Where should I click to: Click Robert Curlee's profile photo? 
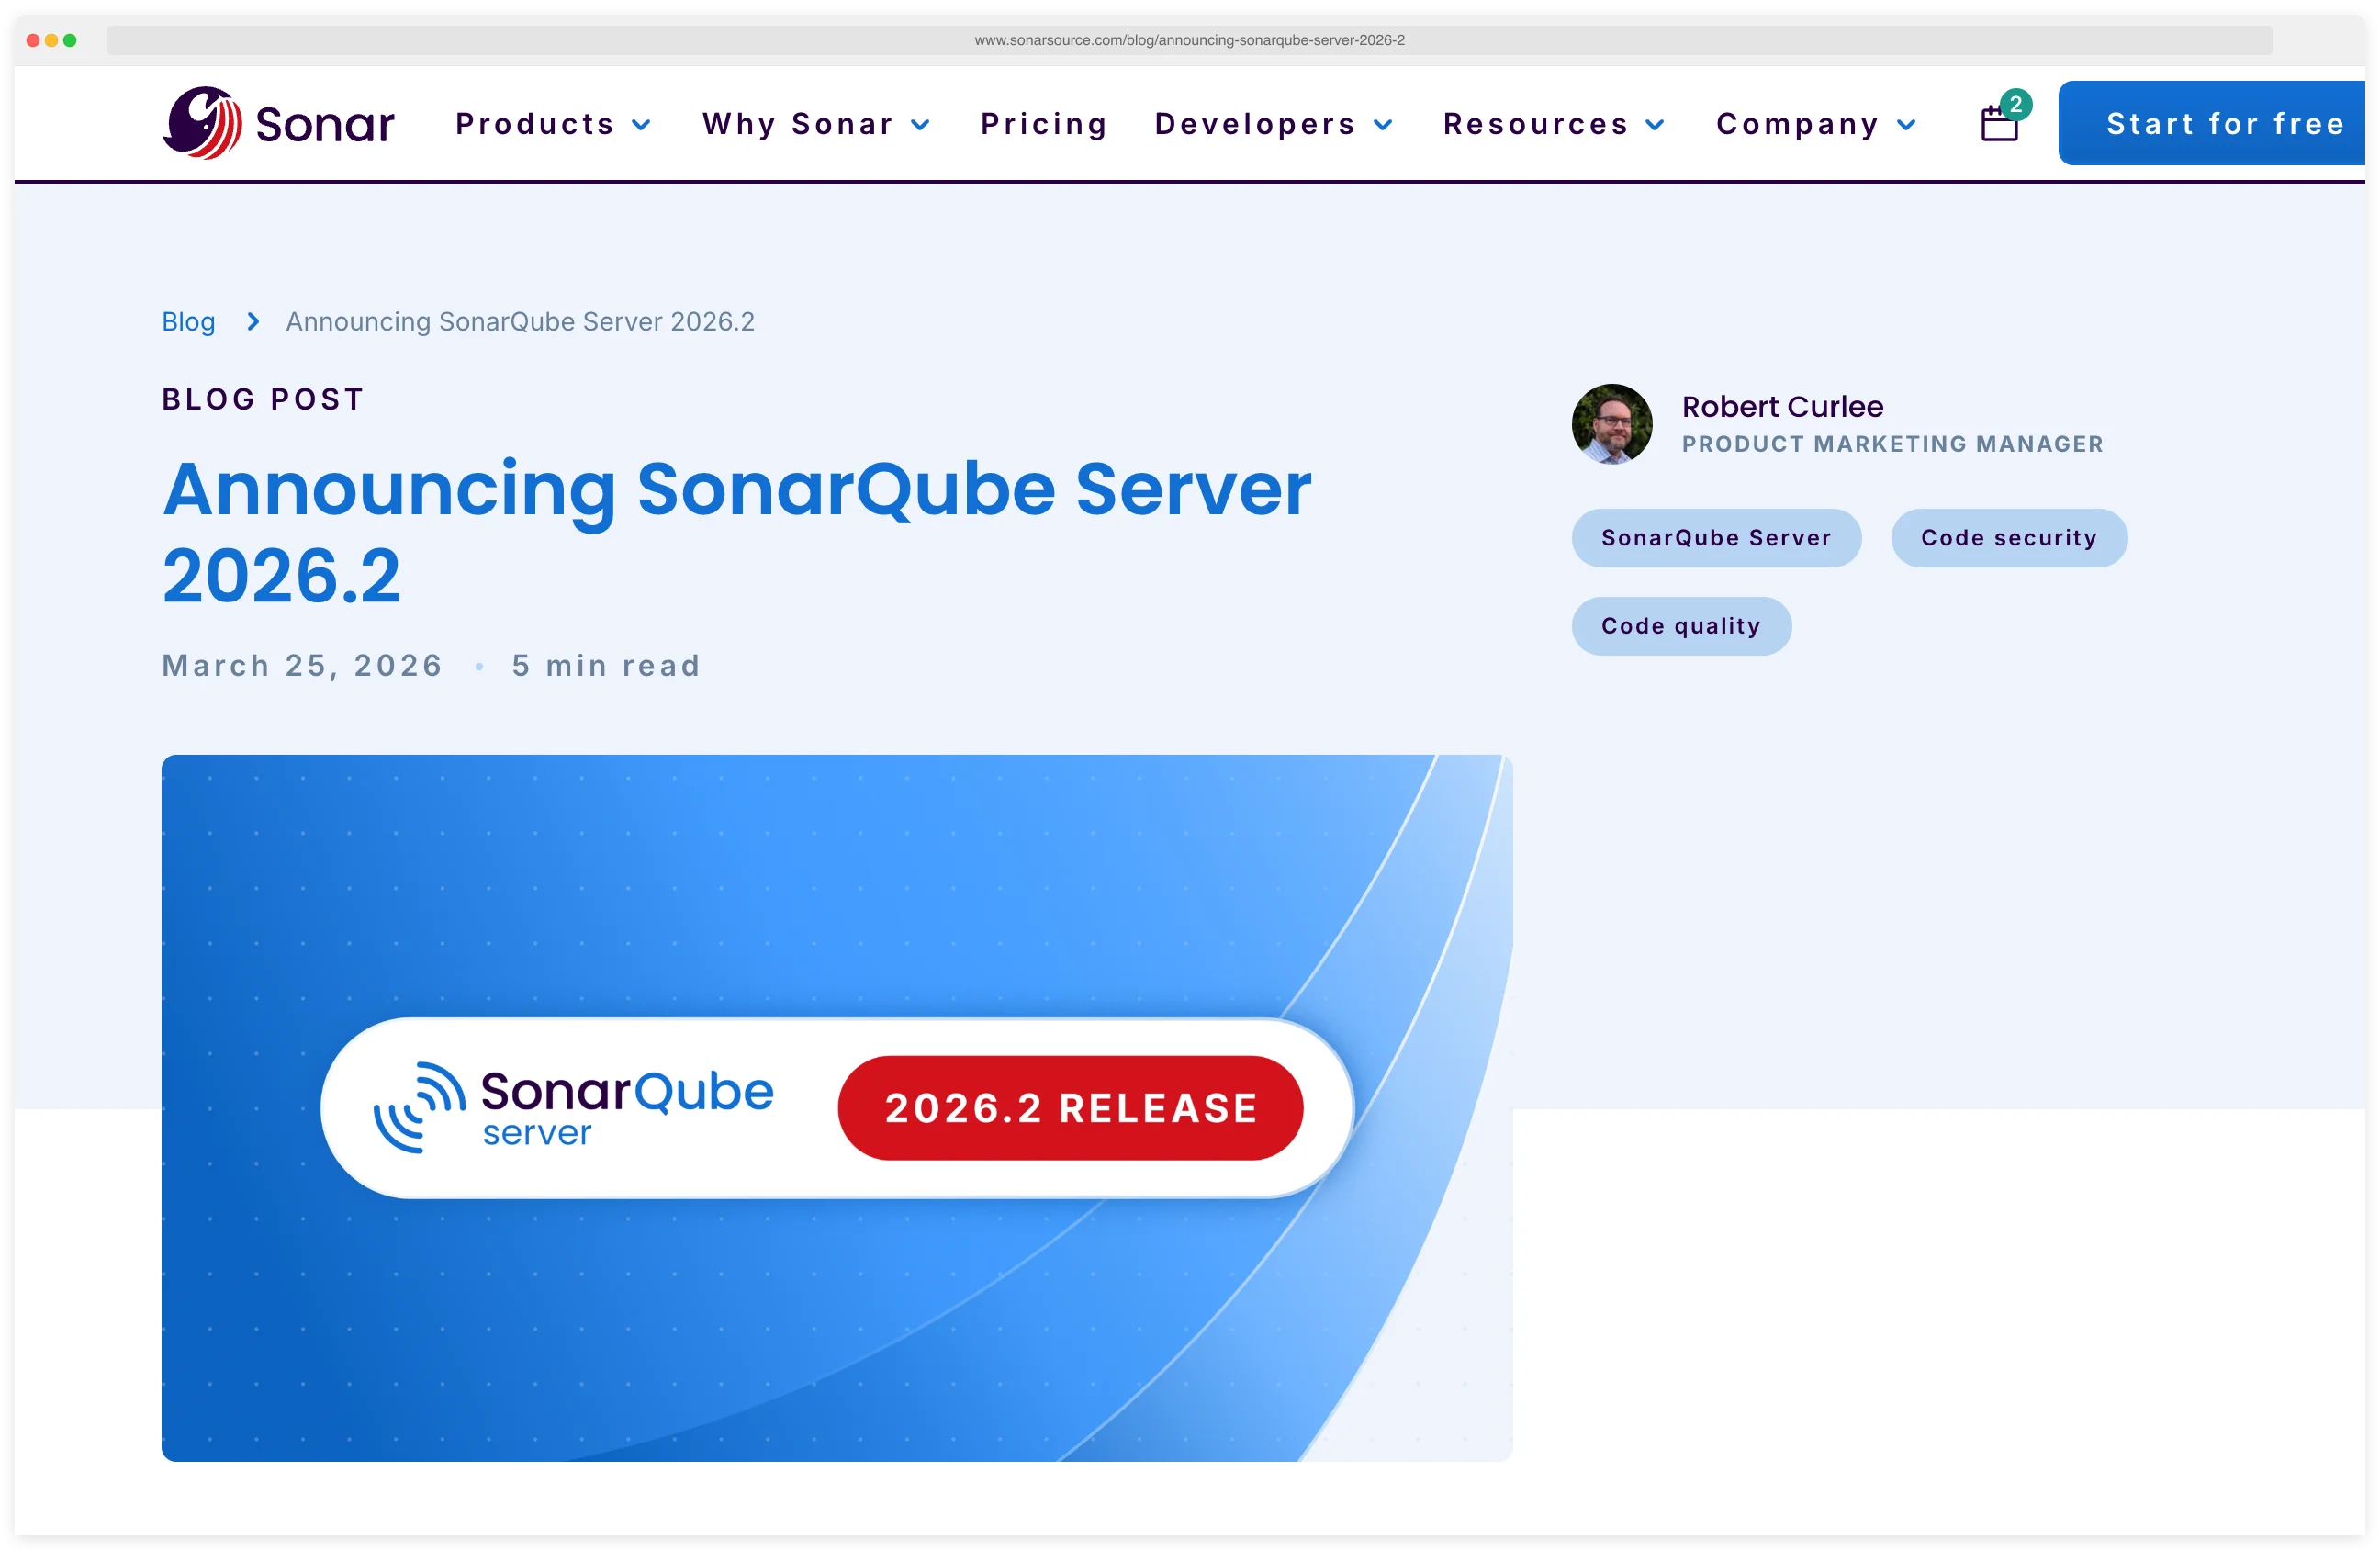1611,424
